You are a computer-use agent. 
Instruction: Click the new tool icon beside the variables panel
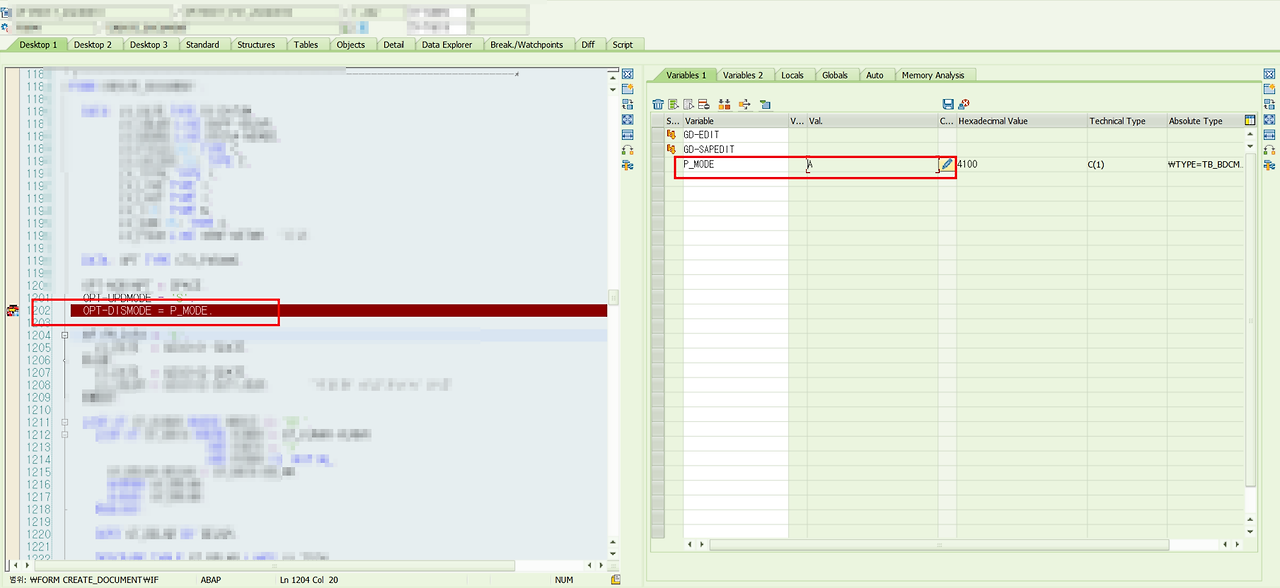[1270, 89]
